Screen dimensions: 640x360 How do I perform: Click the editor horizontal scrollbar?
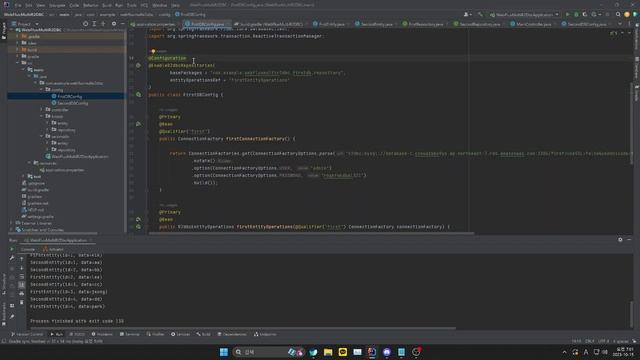pyautogui.click(x=311, y=233)
